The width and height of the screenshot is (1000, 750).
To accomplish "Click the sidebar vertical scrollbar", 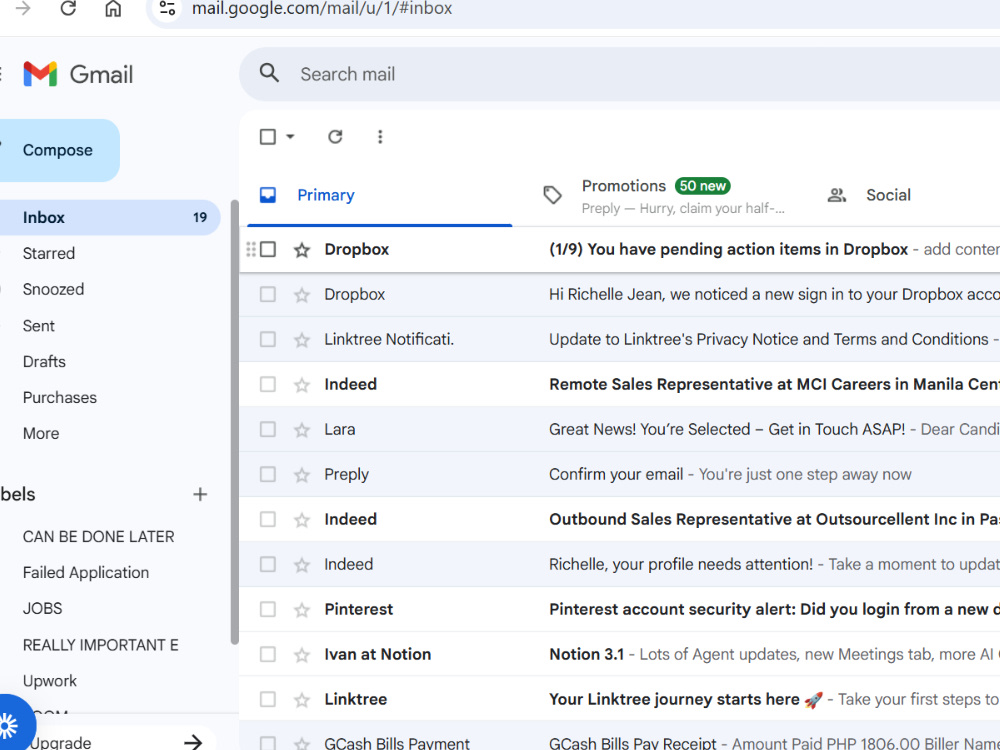I will pos(234,422).
